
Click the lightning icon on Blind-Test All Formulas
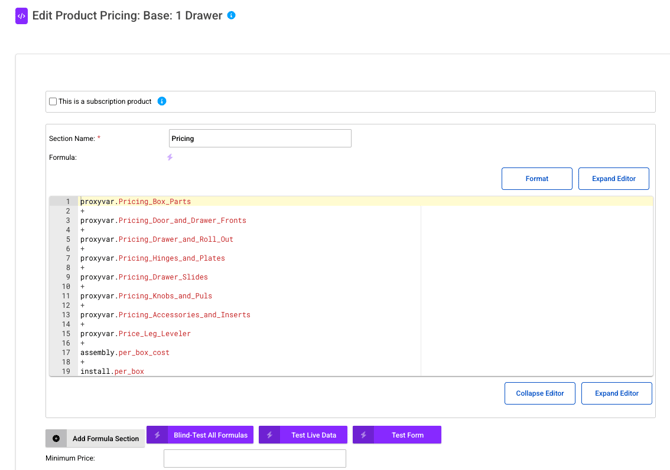click(x=158, y=435)
